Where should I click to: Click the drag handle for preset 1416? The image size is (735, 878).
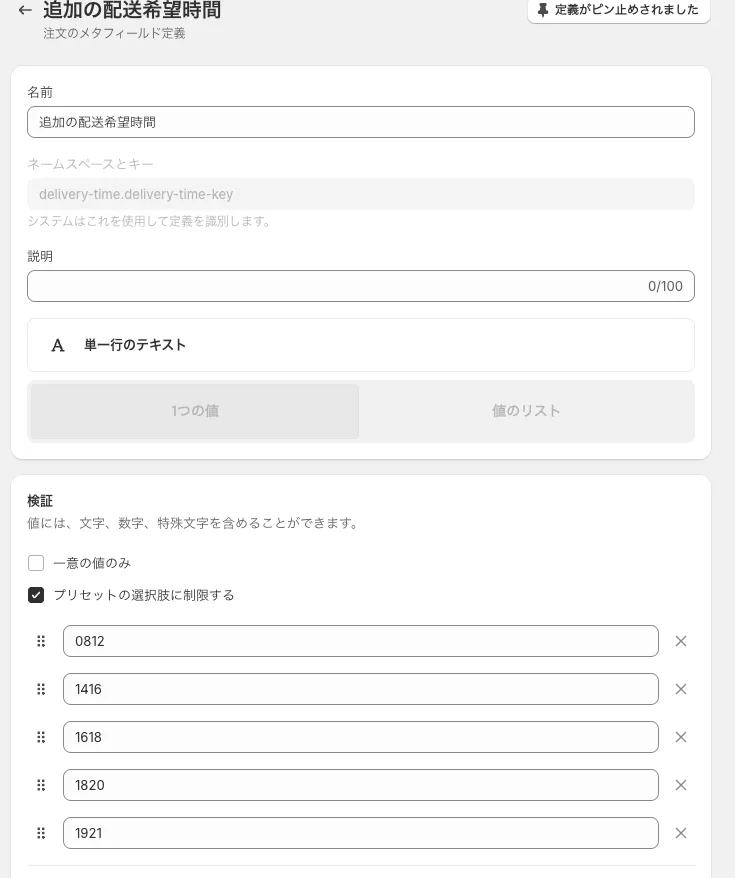41,689
